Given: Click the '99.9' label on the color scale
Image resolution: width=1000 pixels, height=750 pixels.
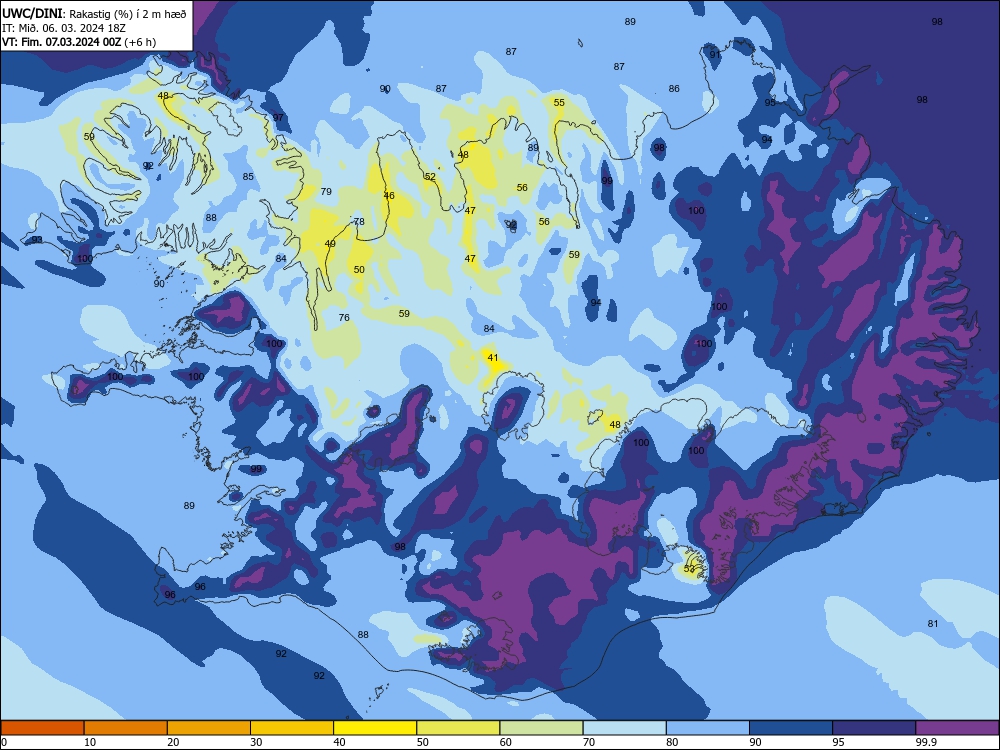Looking at the screenshot, I should (x=925, y=742).
